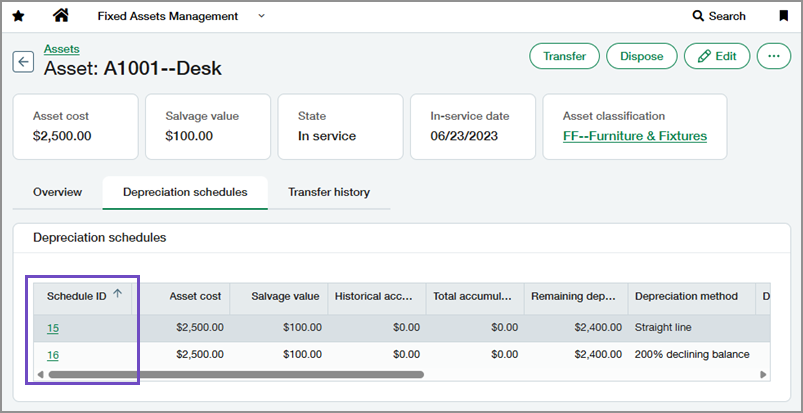
Task: Click the back arrow icon beside the asset title
Action: (x=23, y=62)
